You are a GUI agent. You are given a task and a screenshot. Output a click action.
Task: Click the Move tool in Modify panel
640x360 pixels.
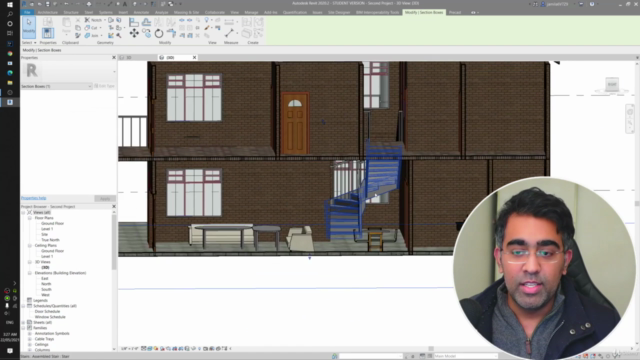pos(134,33)
